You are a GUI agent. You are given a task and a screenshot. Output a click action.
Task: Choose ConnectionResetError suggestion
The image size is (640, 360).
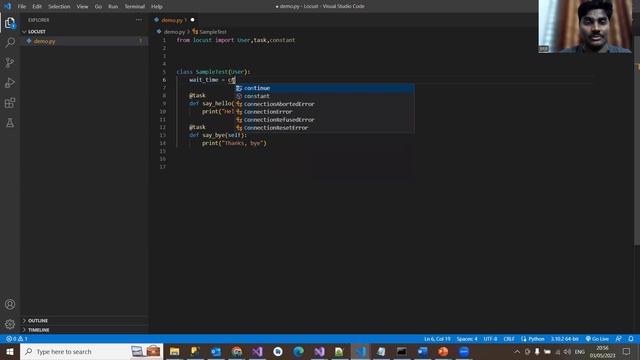(324, 127)
